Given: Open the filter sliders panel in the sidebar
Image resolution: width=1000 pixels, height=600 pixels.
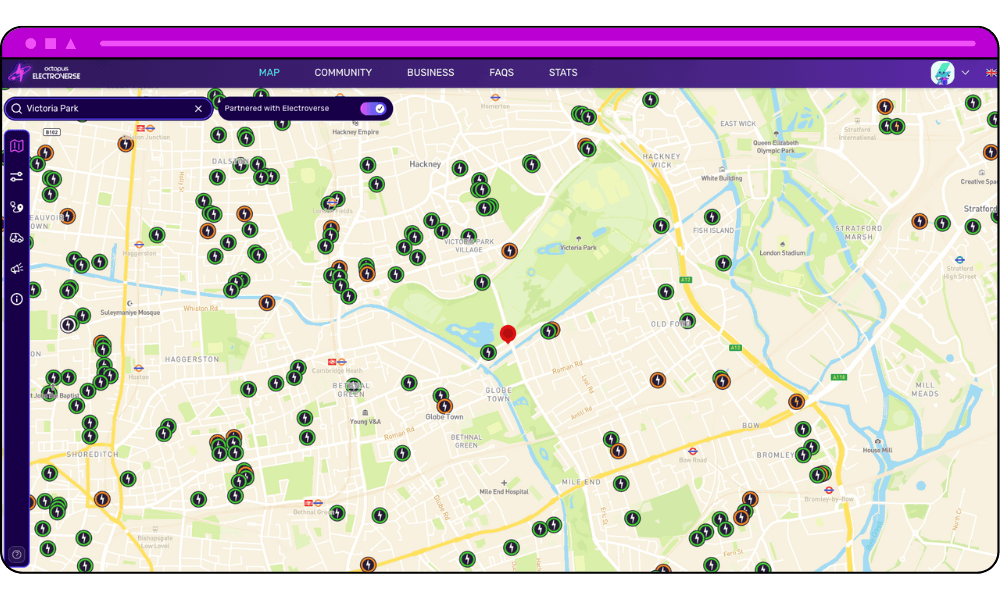Looking at the screenshot, I should coord(17,177).
